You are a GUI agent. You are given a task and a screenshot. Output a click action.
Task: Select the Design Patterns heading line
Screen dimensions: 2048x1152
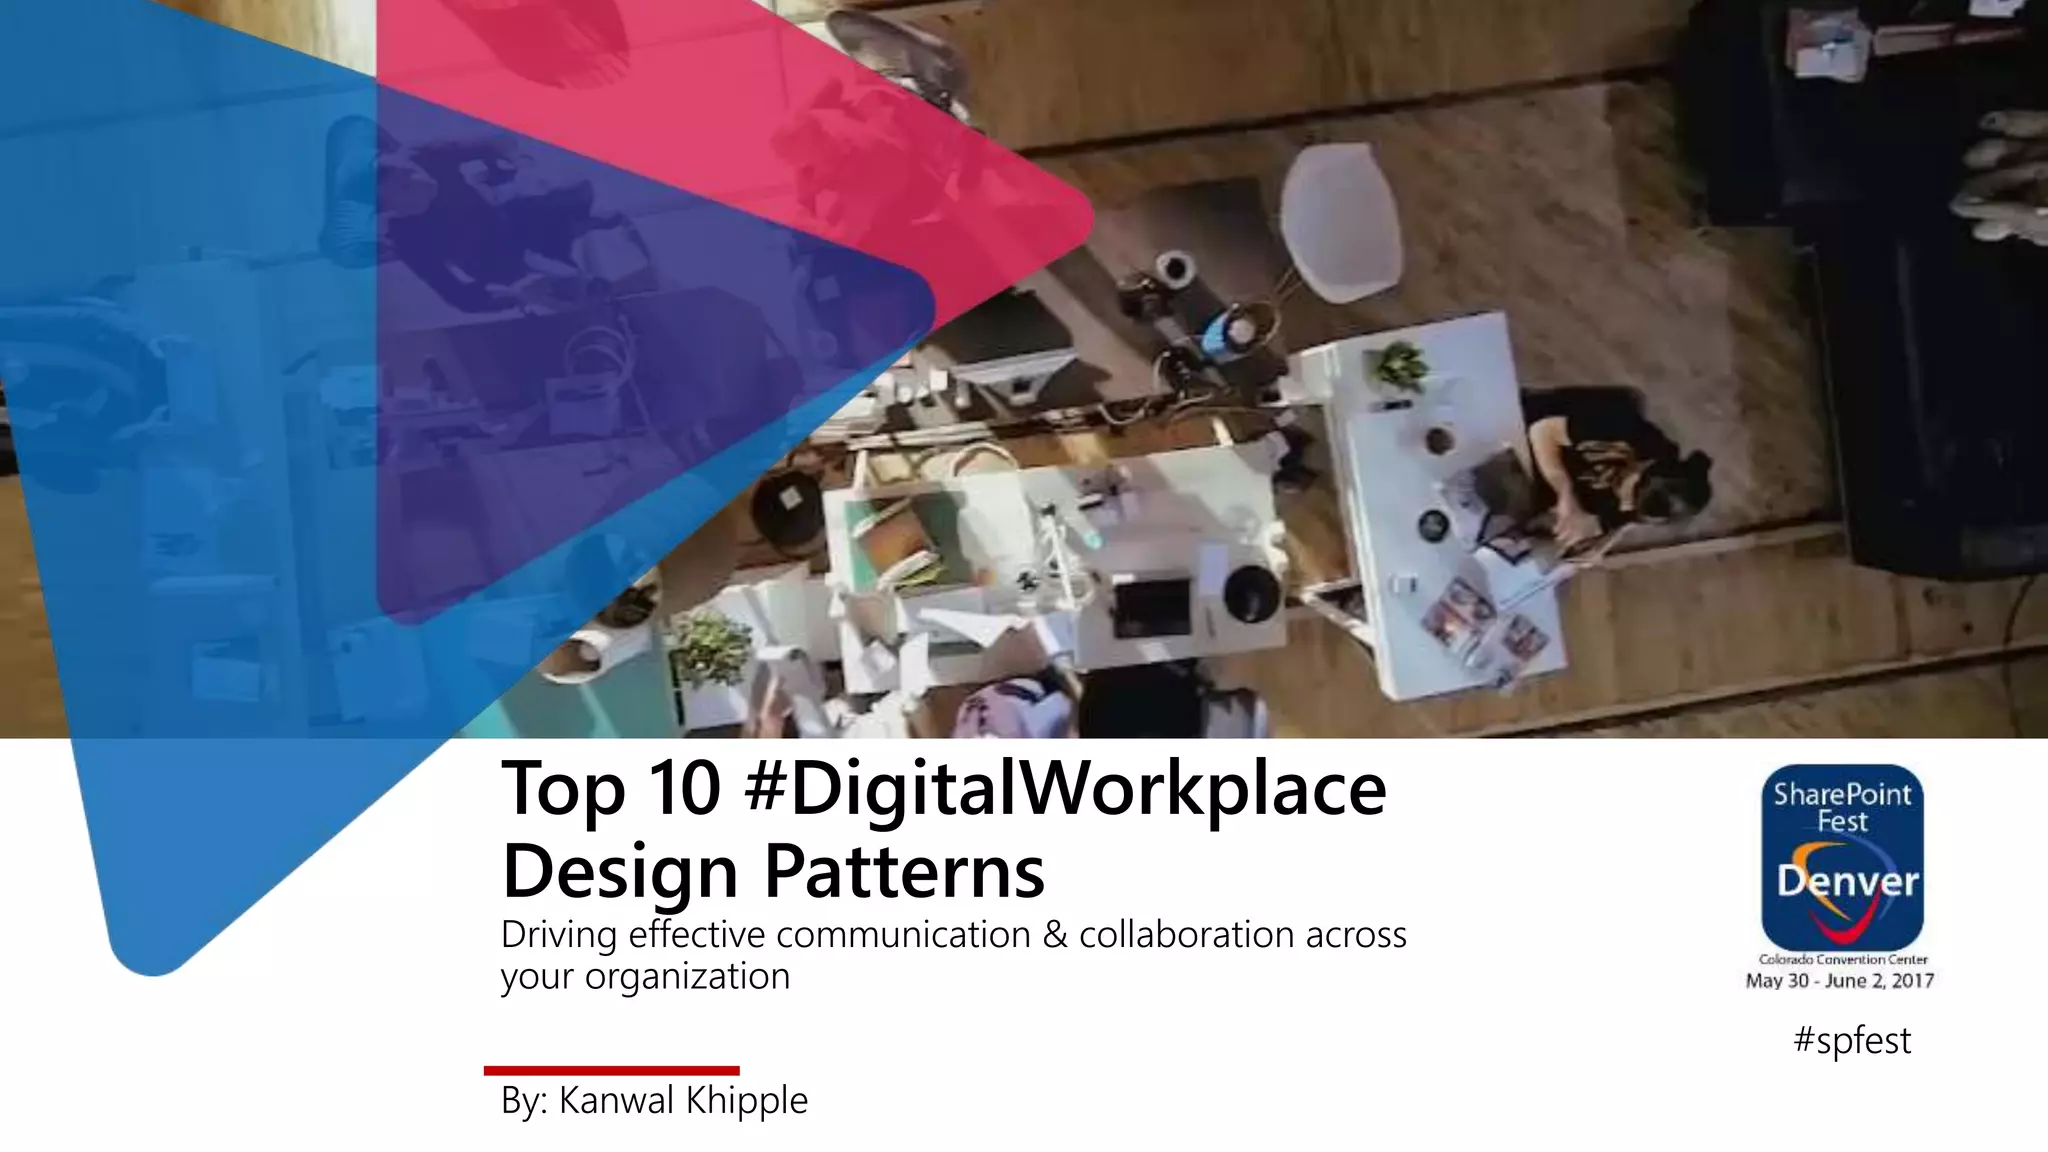click(773, 871)
